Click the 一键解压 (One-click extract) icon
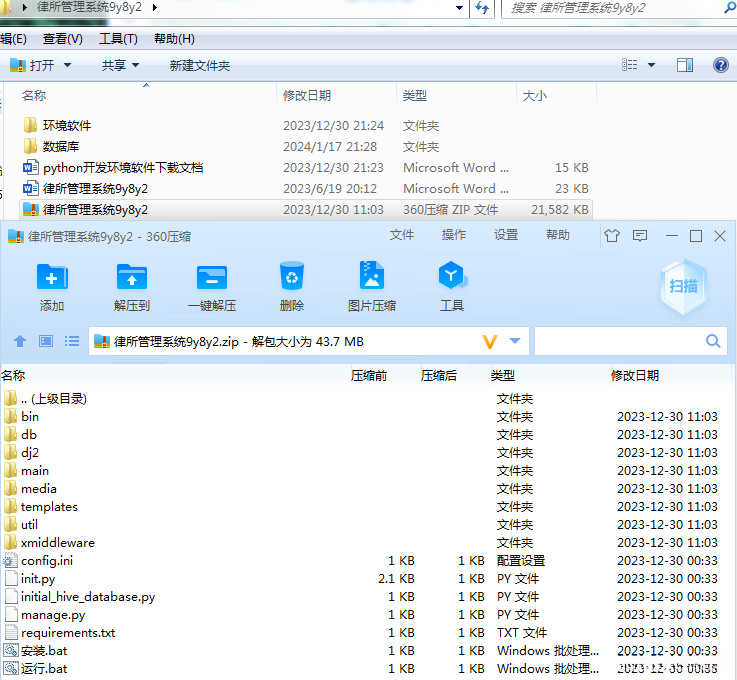This screenshot has width=737, height=680. [212, 277]
